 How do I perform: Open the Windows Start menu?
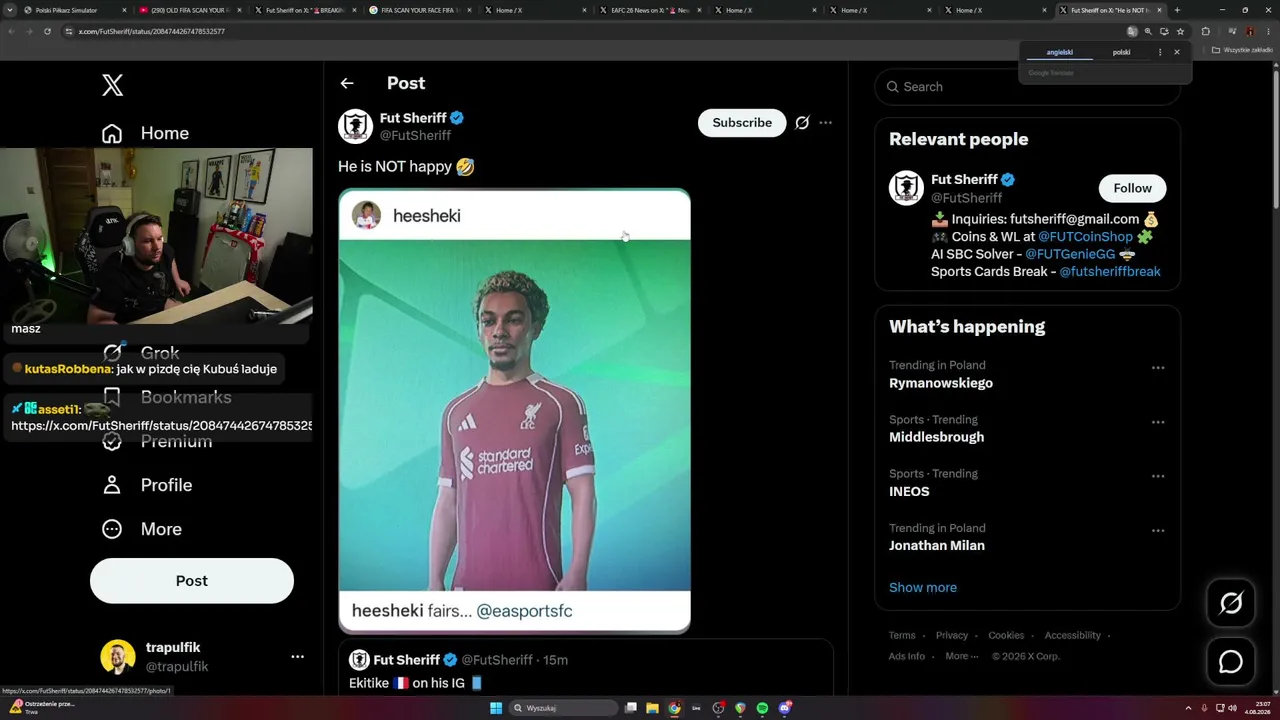tap(495, 708)
